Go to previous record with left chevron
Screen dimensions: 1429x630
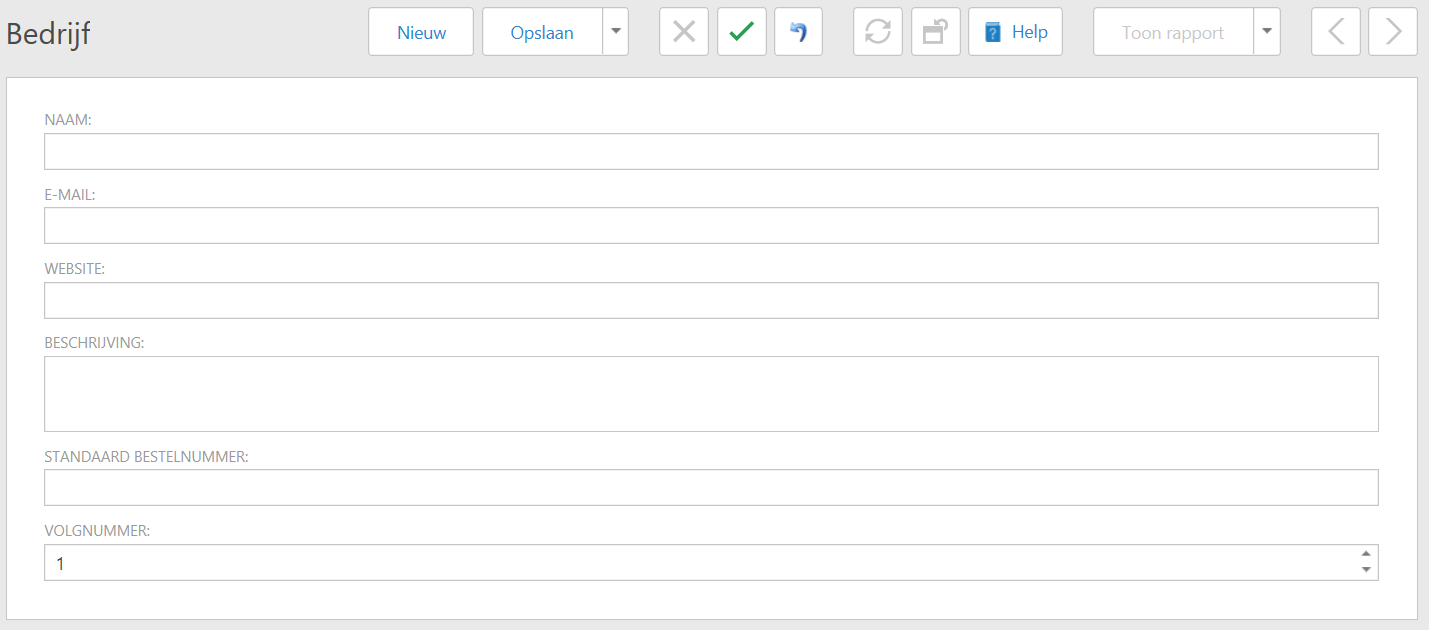[1335, 32]
